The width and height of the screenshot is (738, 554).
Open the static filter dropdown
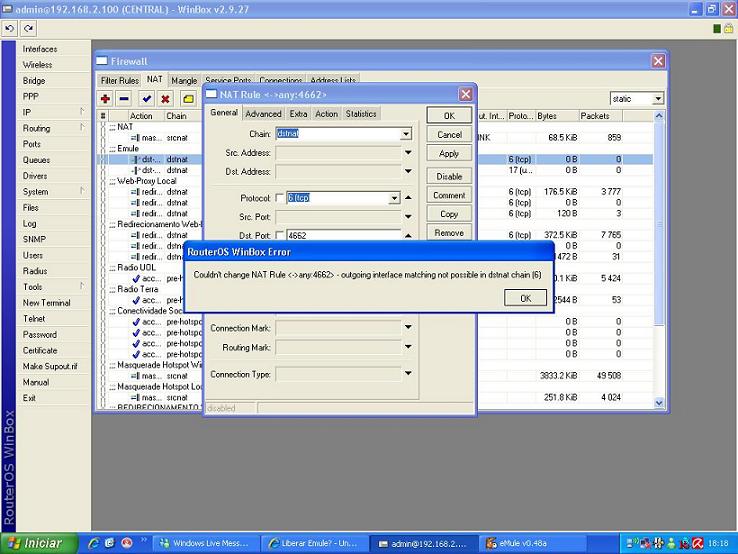point(657,99)
